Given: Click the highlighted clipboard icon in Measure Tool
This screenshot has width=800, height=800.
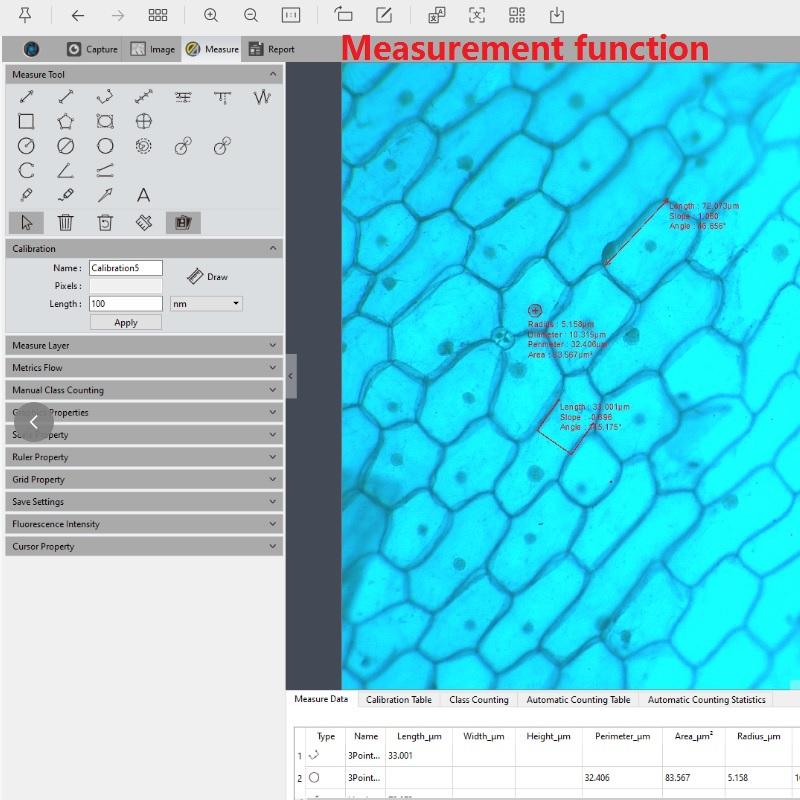Looking at the screenshot, I should click(x=183, y=223).
